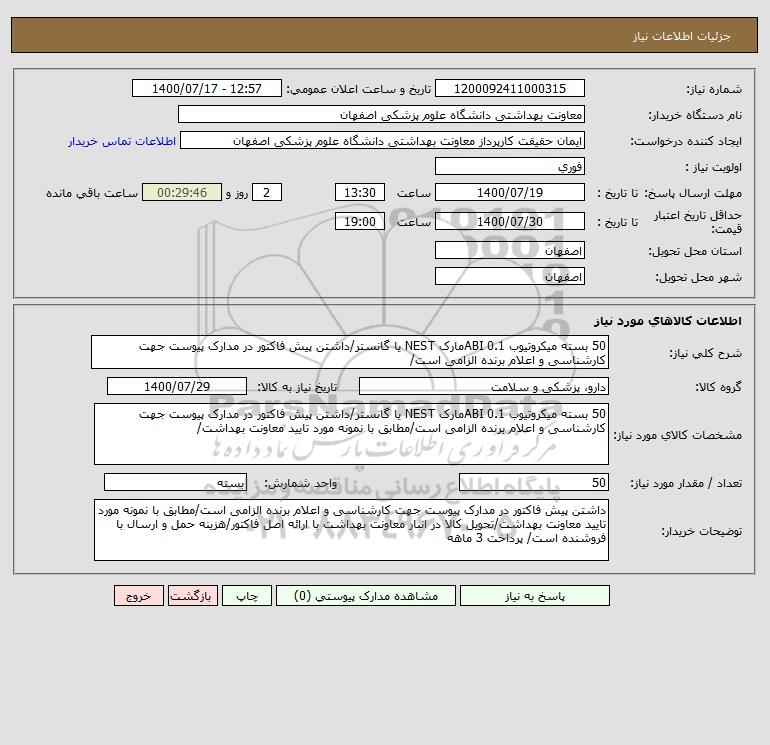770x745 pixels.
Task: Click the 'ایجاد کننده درخواست:' label
Action: pos(686,141)
